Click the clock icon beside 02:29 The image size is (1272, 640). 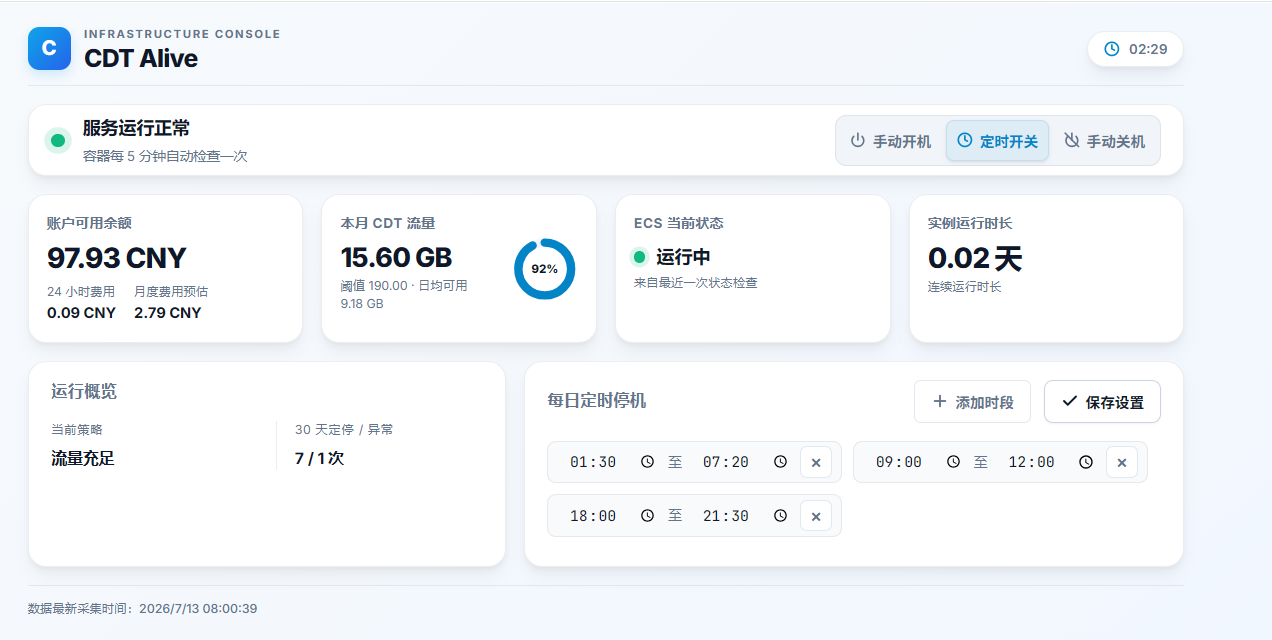click(1111, 49)
